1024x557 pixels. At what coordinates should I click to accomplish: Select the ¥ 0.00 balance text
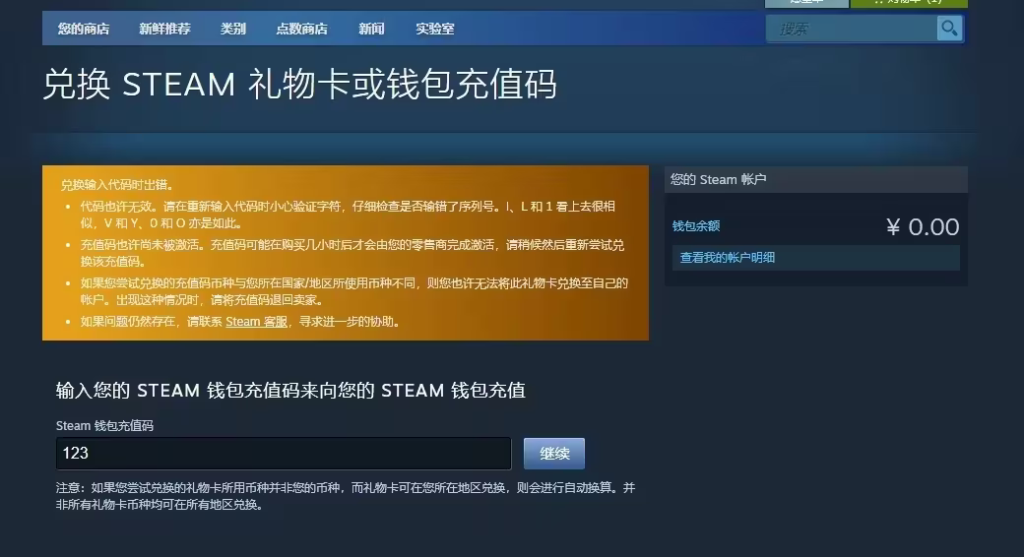[922, 227]
